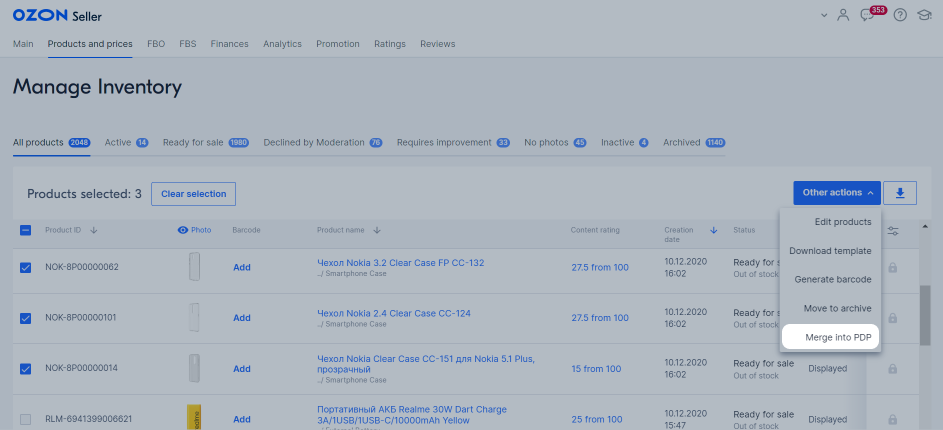Open the help question mark icon
This screenshot has height=430, width=943.
pyautogui.click(x=900, y=15)
